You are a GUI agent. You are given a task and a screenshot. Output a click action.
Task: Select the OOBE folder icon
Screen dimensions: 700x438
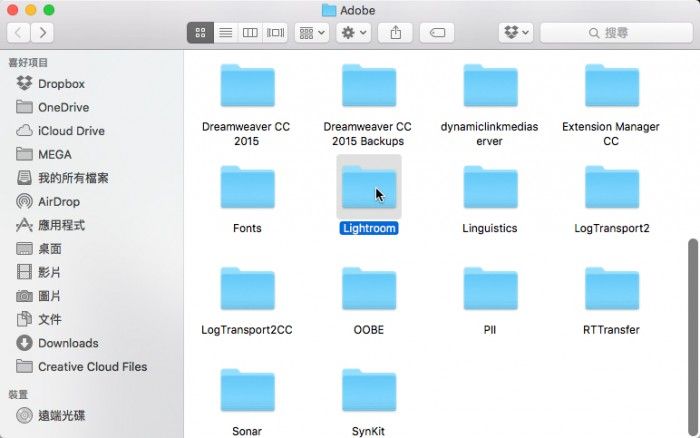[x=369, y=289]
